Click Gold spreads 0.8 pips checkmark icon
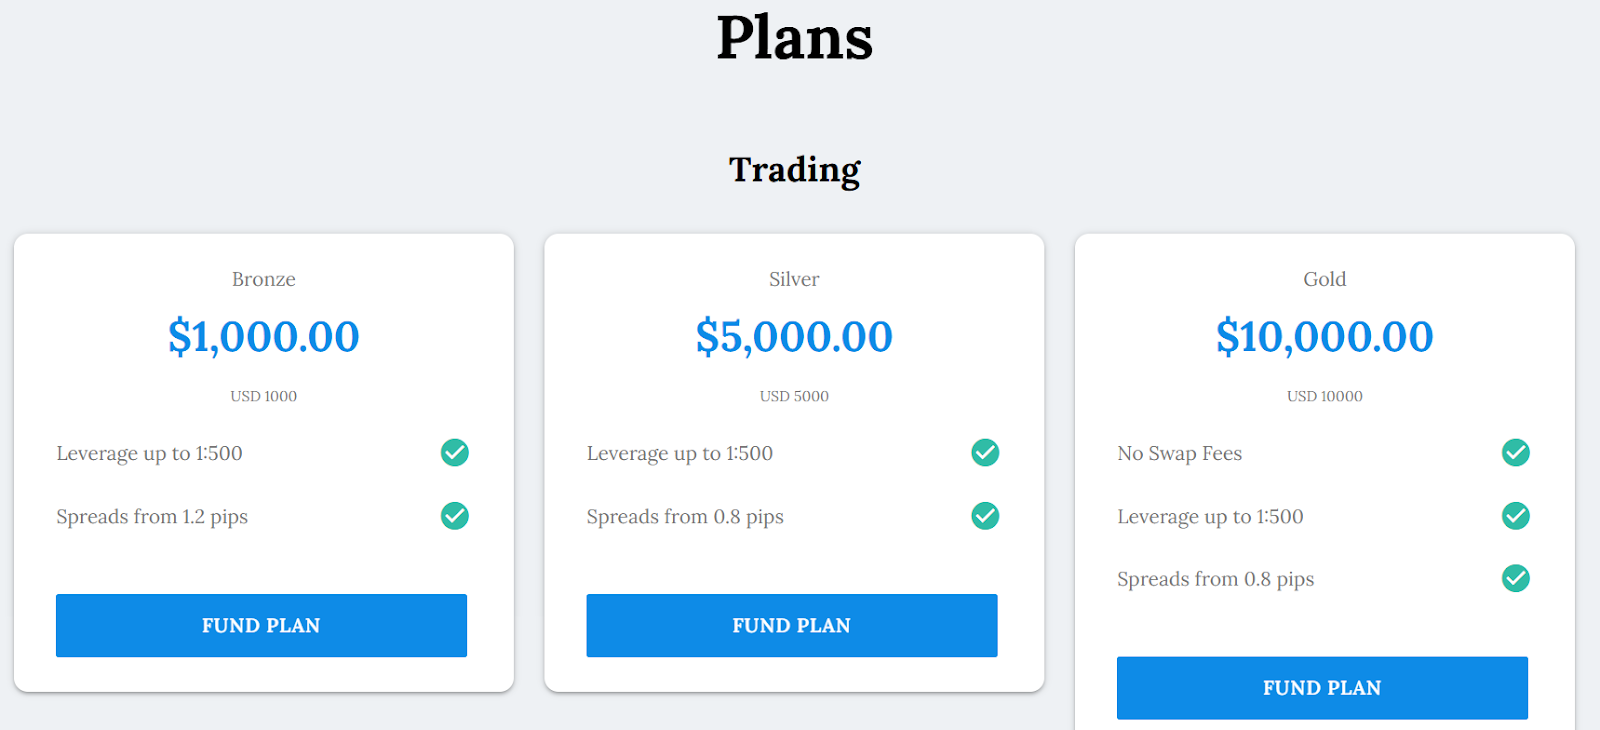Screen dimensions: 1600x730 [x=1516, y=578]
